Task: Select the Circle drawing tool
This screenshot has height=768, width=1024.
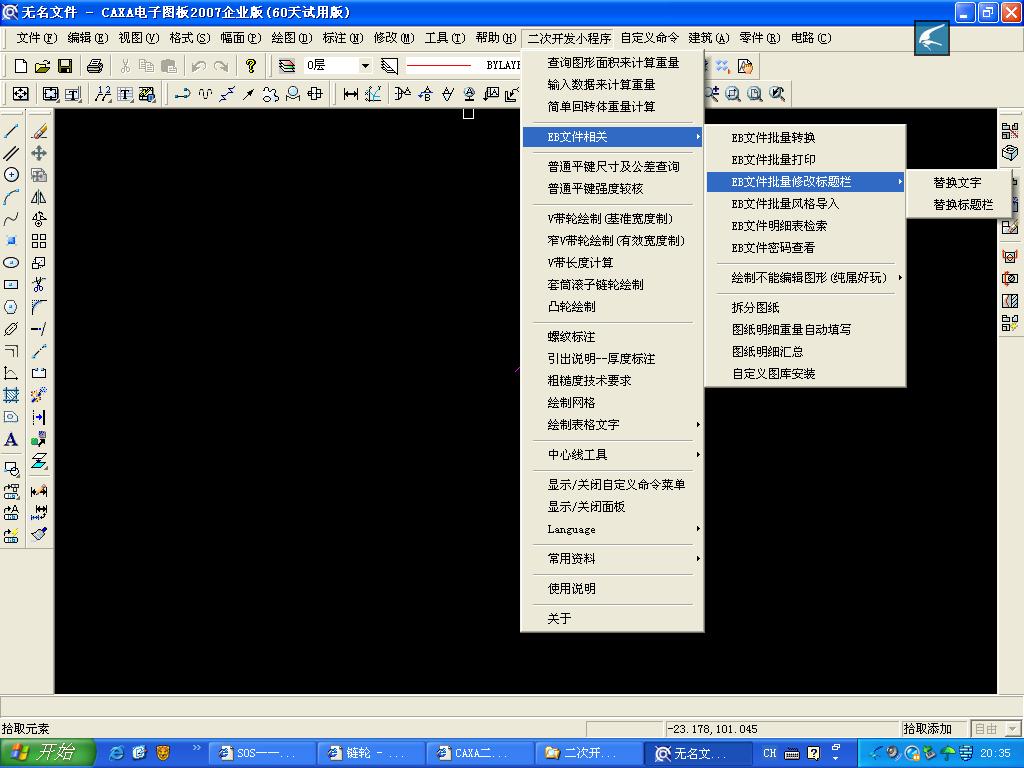Action: pos(11,174)
